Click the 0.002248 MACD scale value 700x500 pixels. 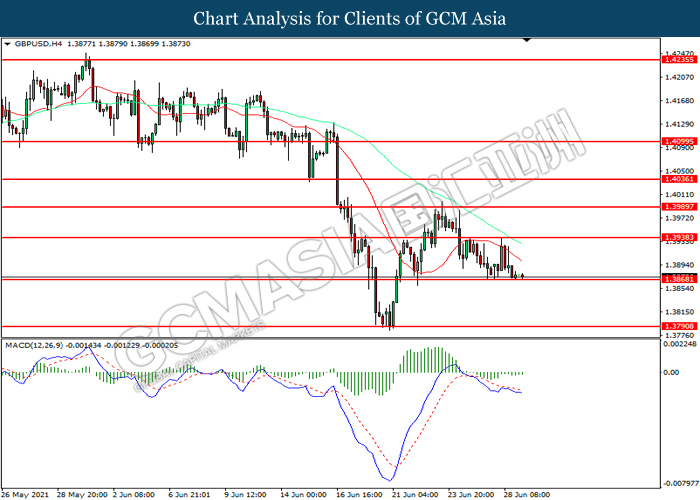[680, 345]
